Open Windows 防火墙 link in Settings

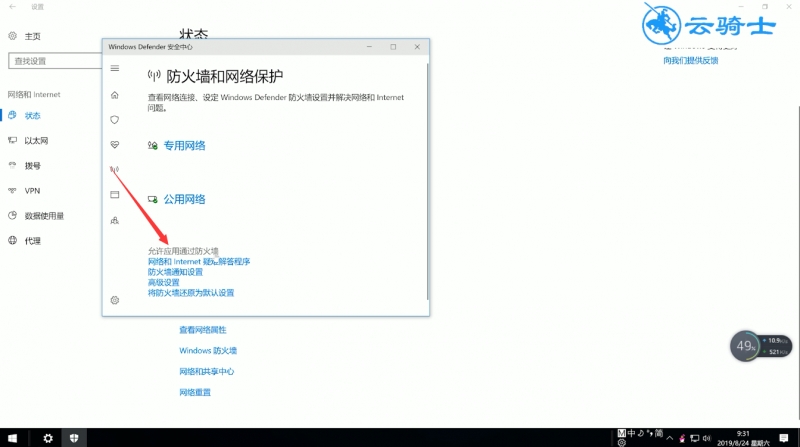pyautogui.click(x=208, y=351)
